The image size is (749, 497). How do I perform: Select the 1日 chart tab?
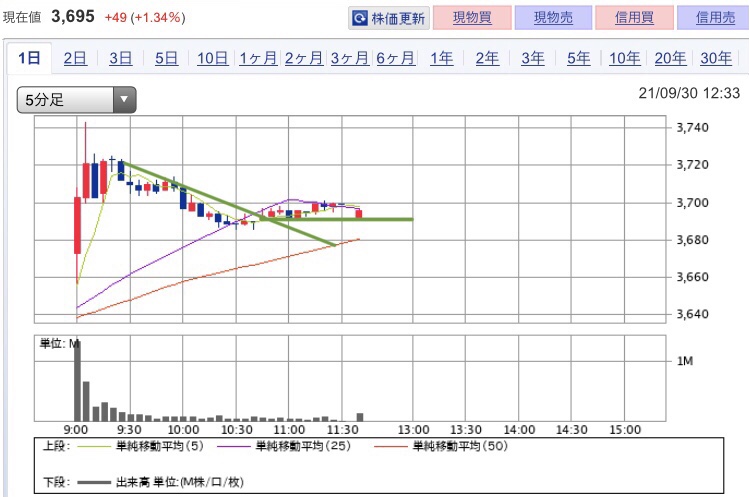[x=29, y=58]
